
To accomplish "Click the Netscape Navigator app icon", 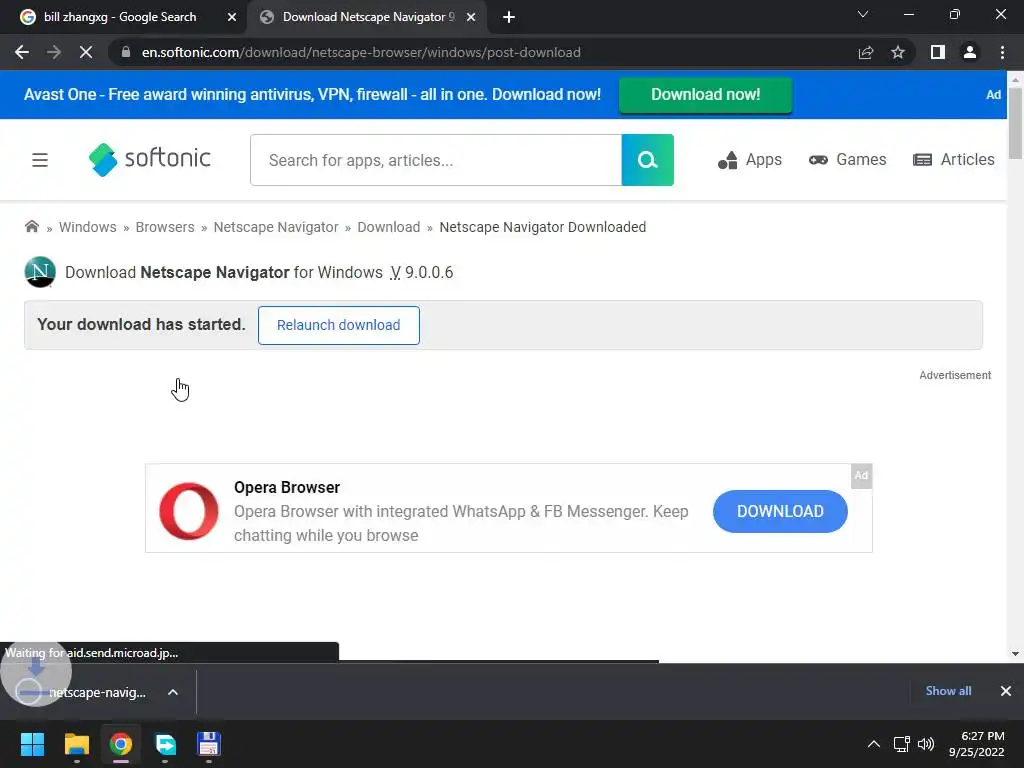I will coord(40,272).
